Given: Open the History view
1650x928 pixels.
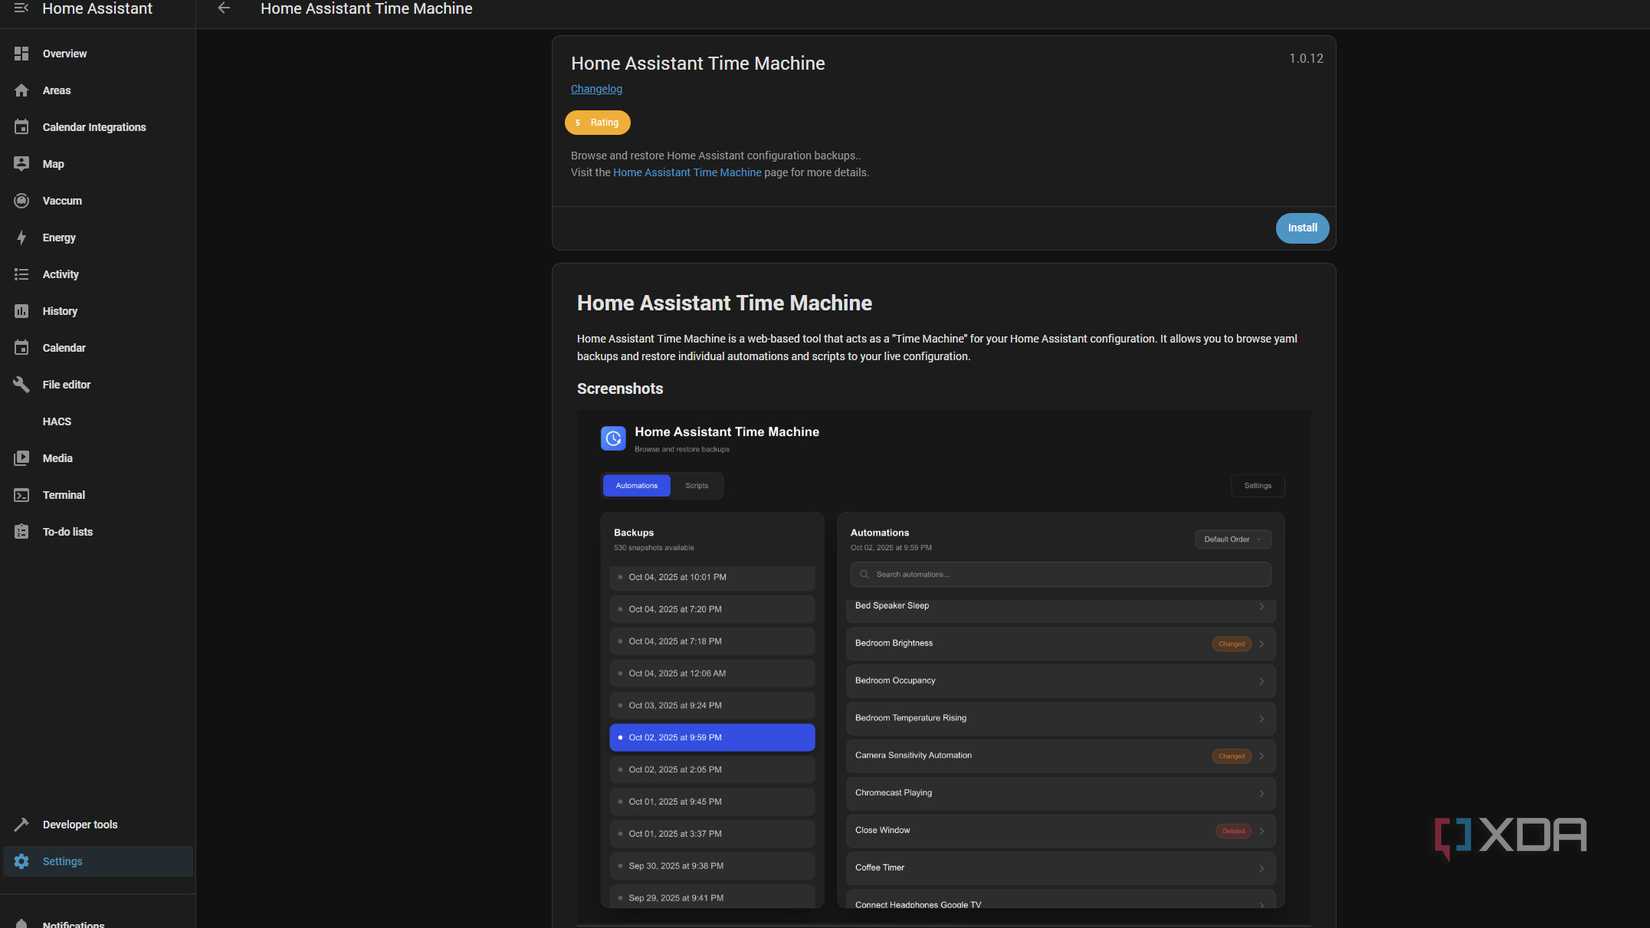Looking at the screenshot, I should [x=59, y=311].
